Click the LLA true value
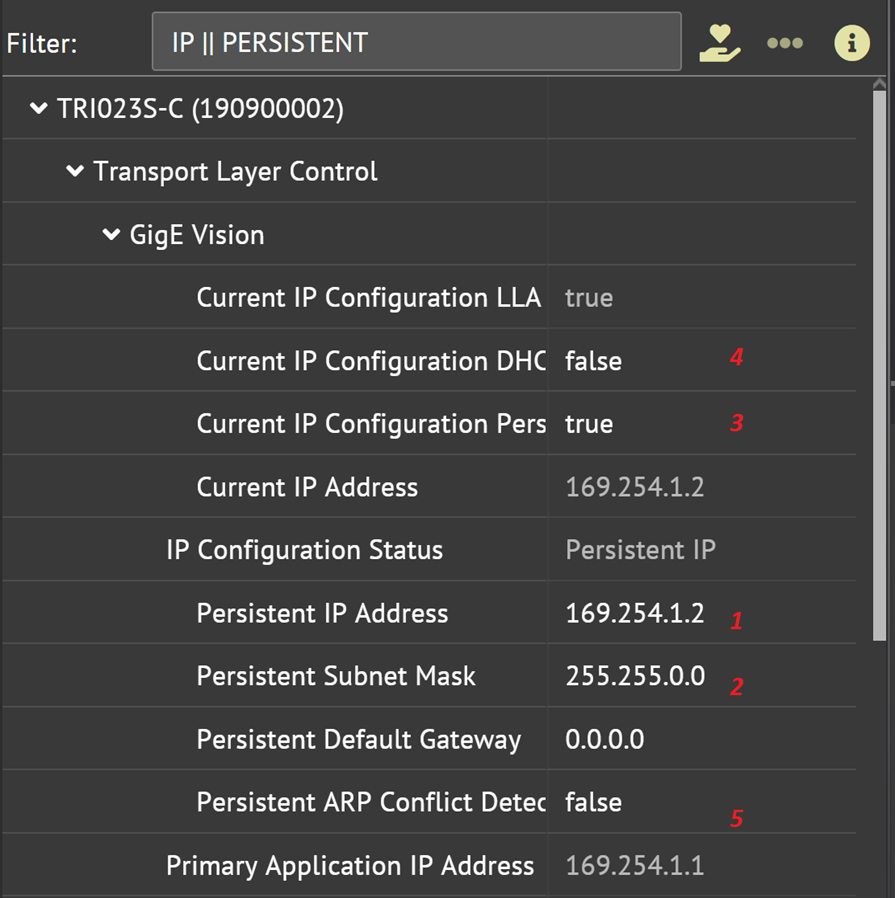 click(x=589, y=298)
